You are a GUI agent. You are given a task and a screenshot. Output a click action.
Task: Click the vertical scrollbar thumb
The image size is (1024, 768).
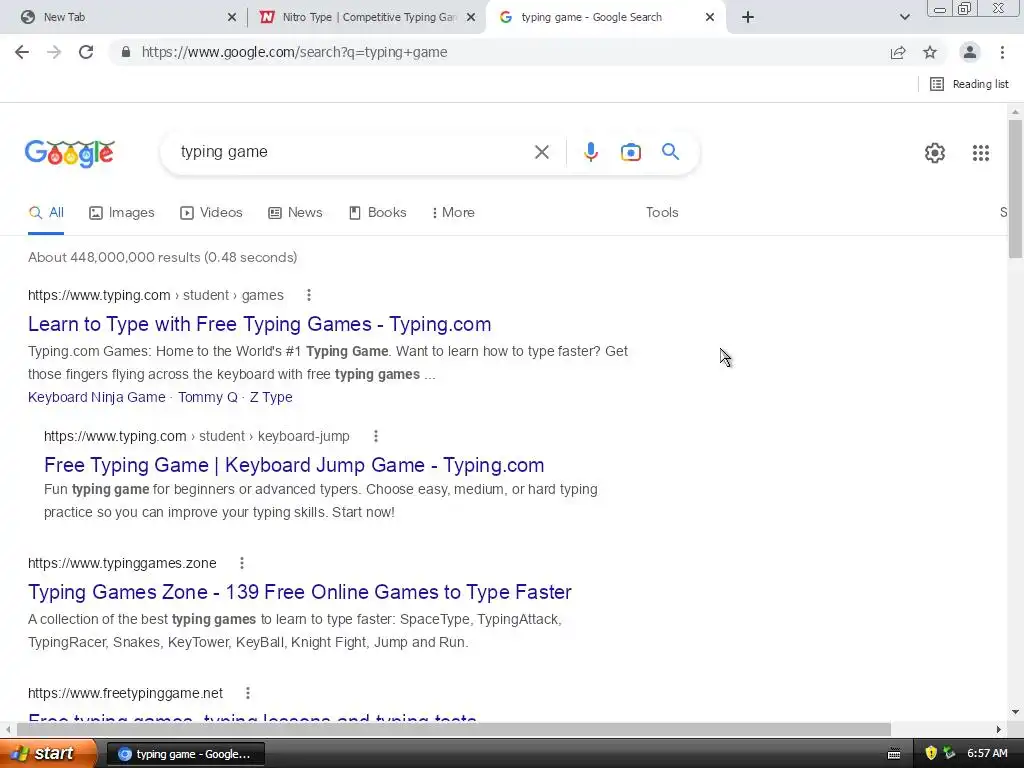click(x=1015, y=188)
